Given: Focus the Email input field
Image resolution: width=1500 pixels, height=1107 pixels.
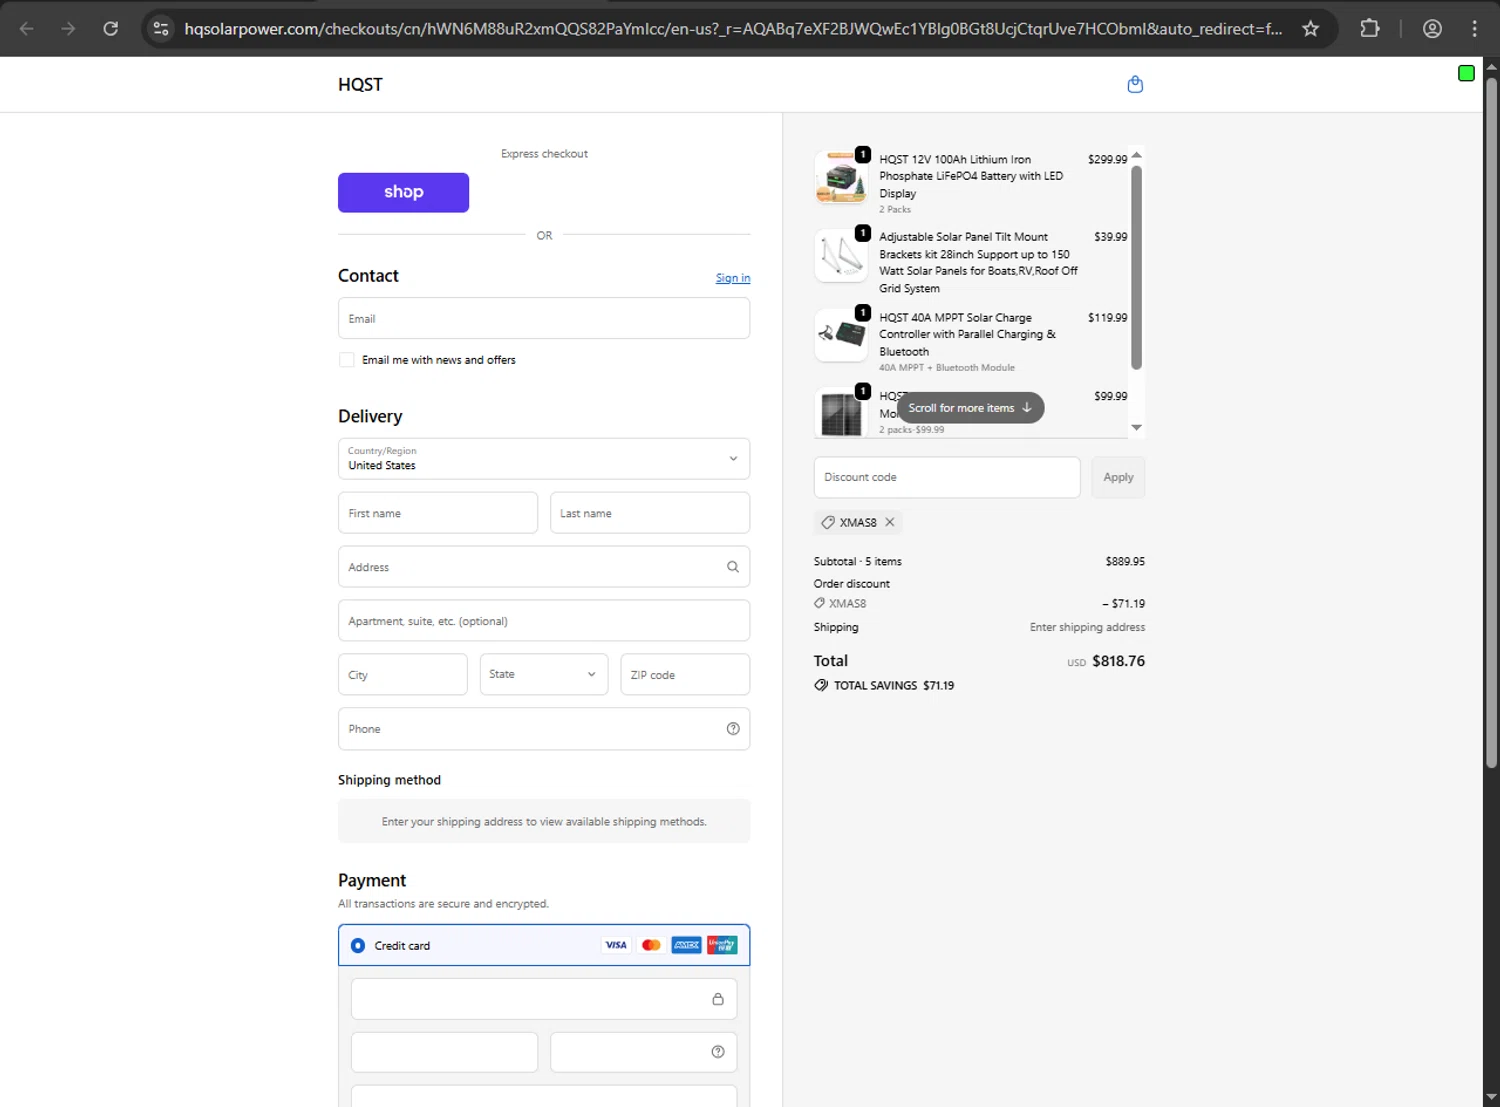Looking at the screenshot, I should (544, 318).
